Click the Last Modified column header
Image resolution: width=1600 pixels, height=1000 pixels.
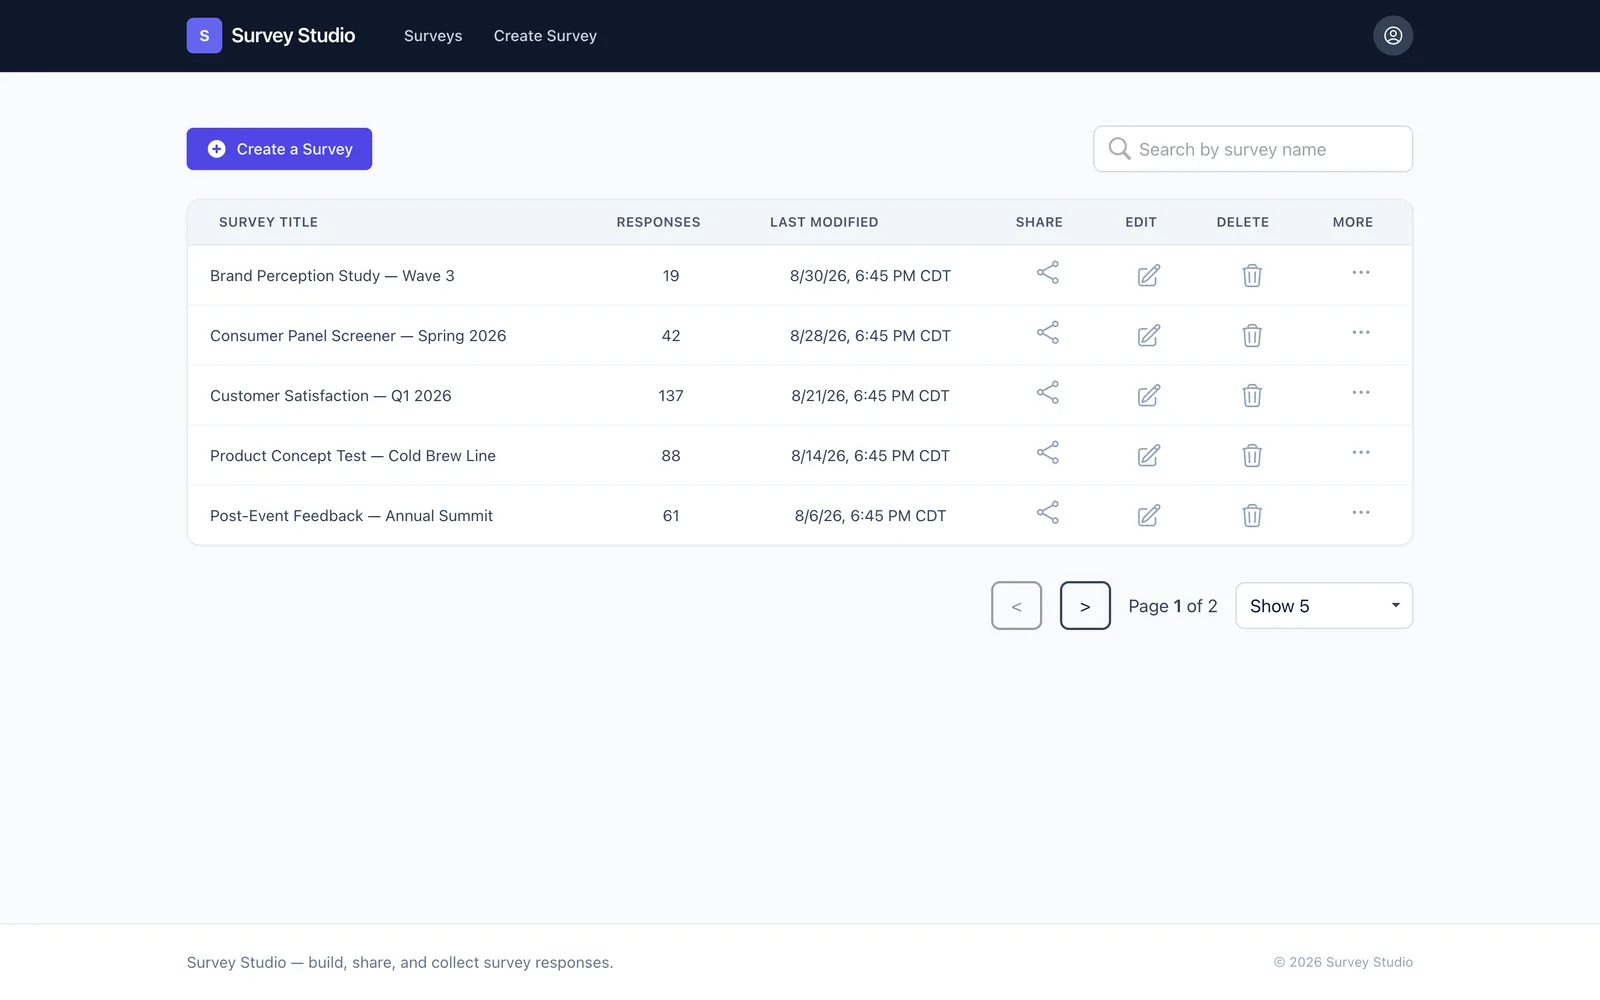824,222
